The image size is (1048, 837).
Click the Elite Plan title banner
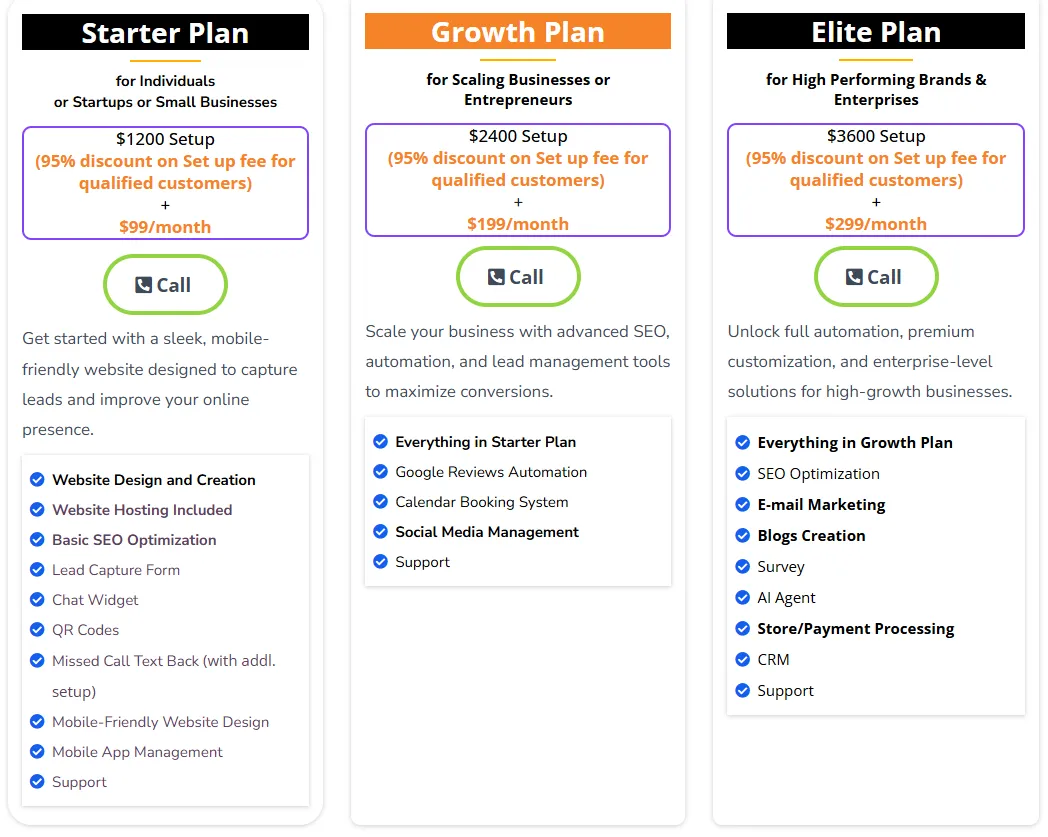(x=875, y=32)
